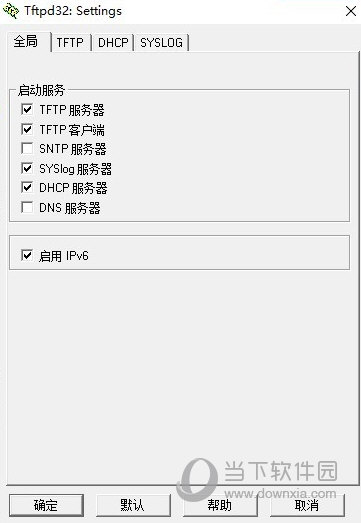The width and height of the screenshot is (361, 523).
Task: Switch to the 全局 tab
Action: click(x=26, y=42)
